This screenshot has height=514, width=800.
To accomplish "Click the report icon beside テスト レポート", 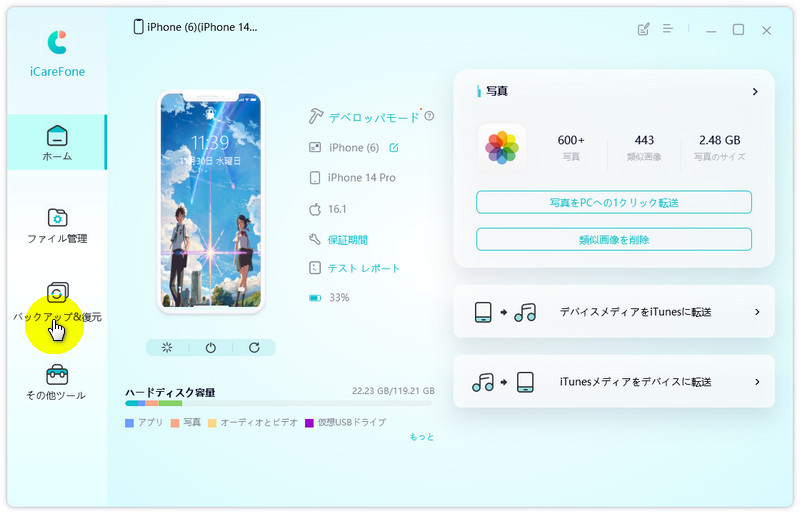I will [x=315, y=267].
